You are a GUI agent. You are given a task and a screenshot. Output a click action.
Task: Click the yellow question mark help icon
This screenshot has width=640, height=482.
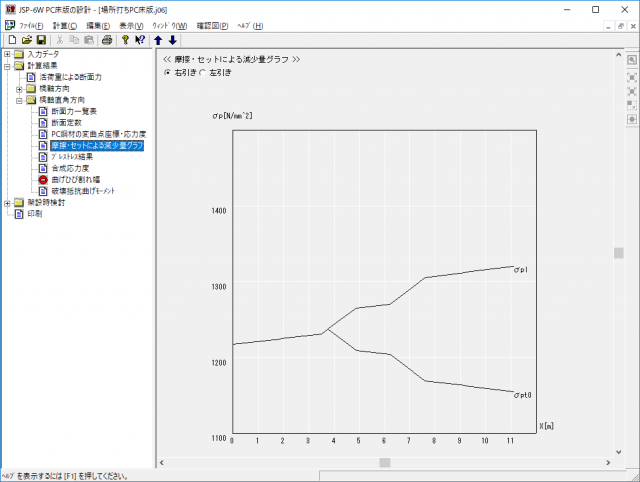(x=125, y=40)
